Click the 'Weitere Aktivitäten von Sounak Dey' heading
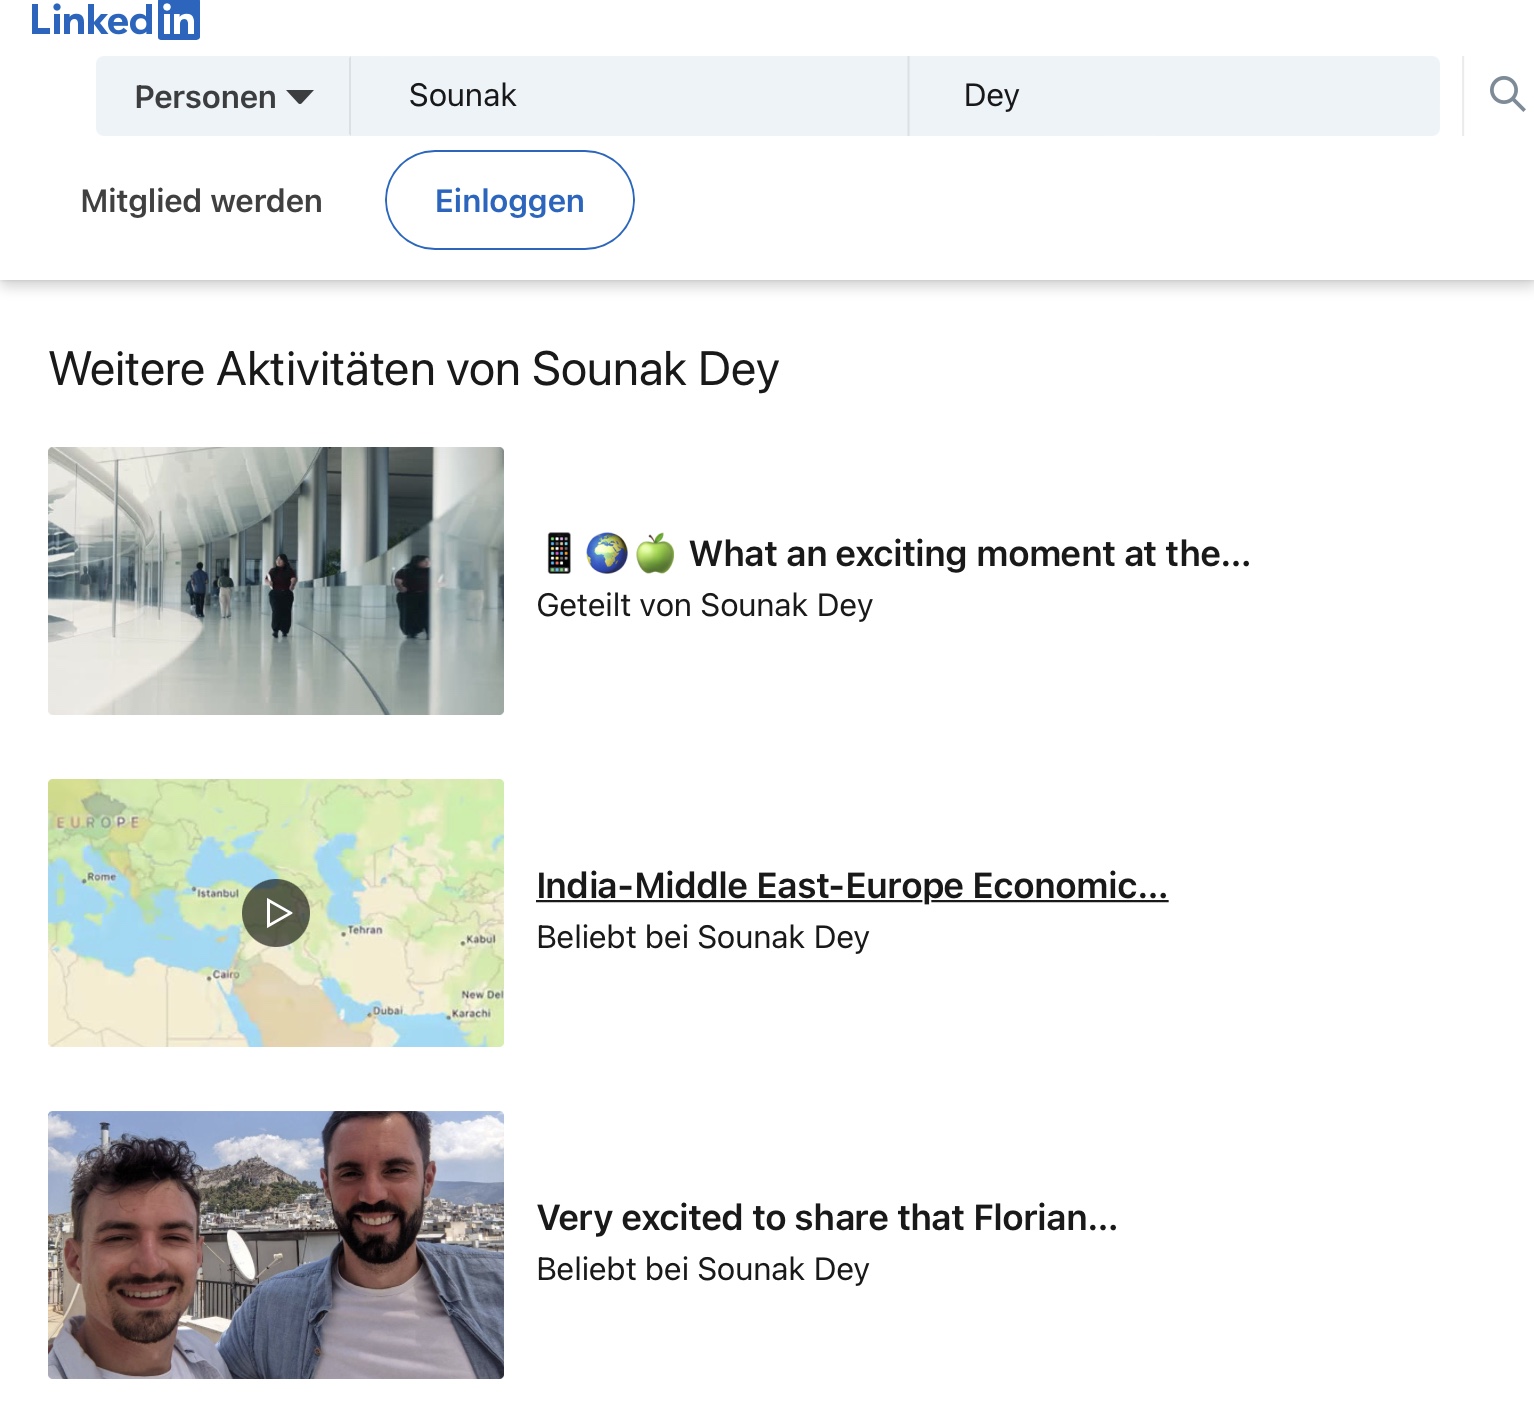The width and height of the screenshot is (1534, 1425). pyautogui.click(x=413, y=369)
